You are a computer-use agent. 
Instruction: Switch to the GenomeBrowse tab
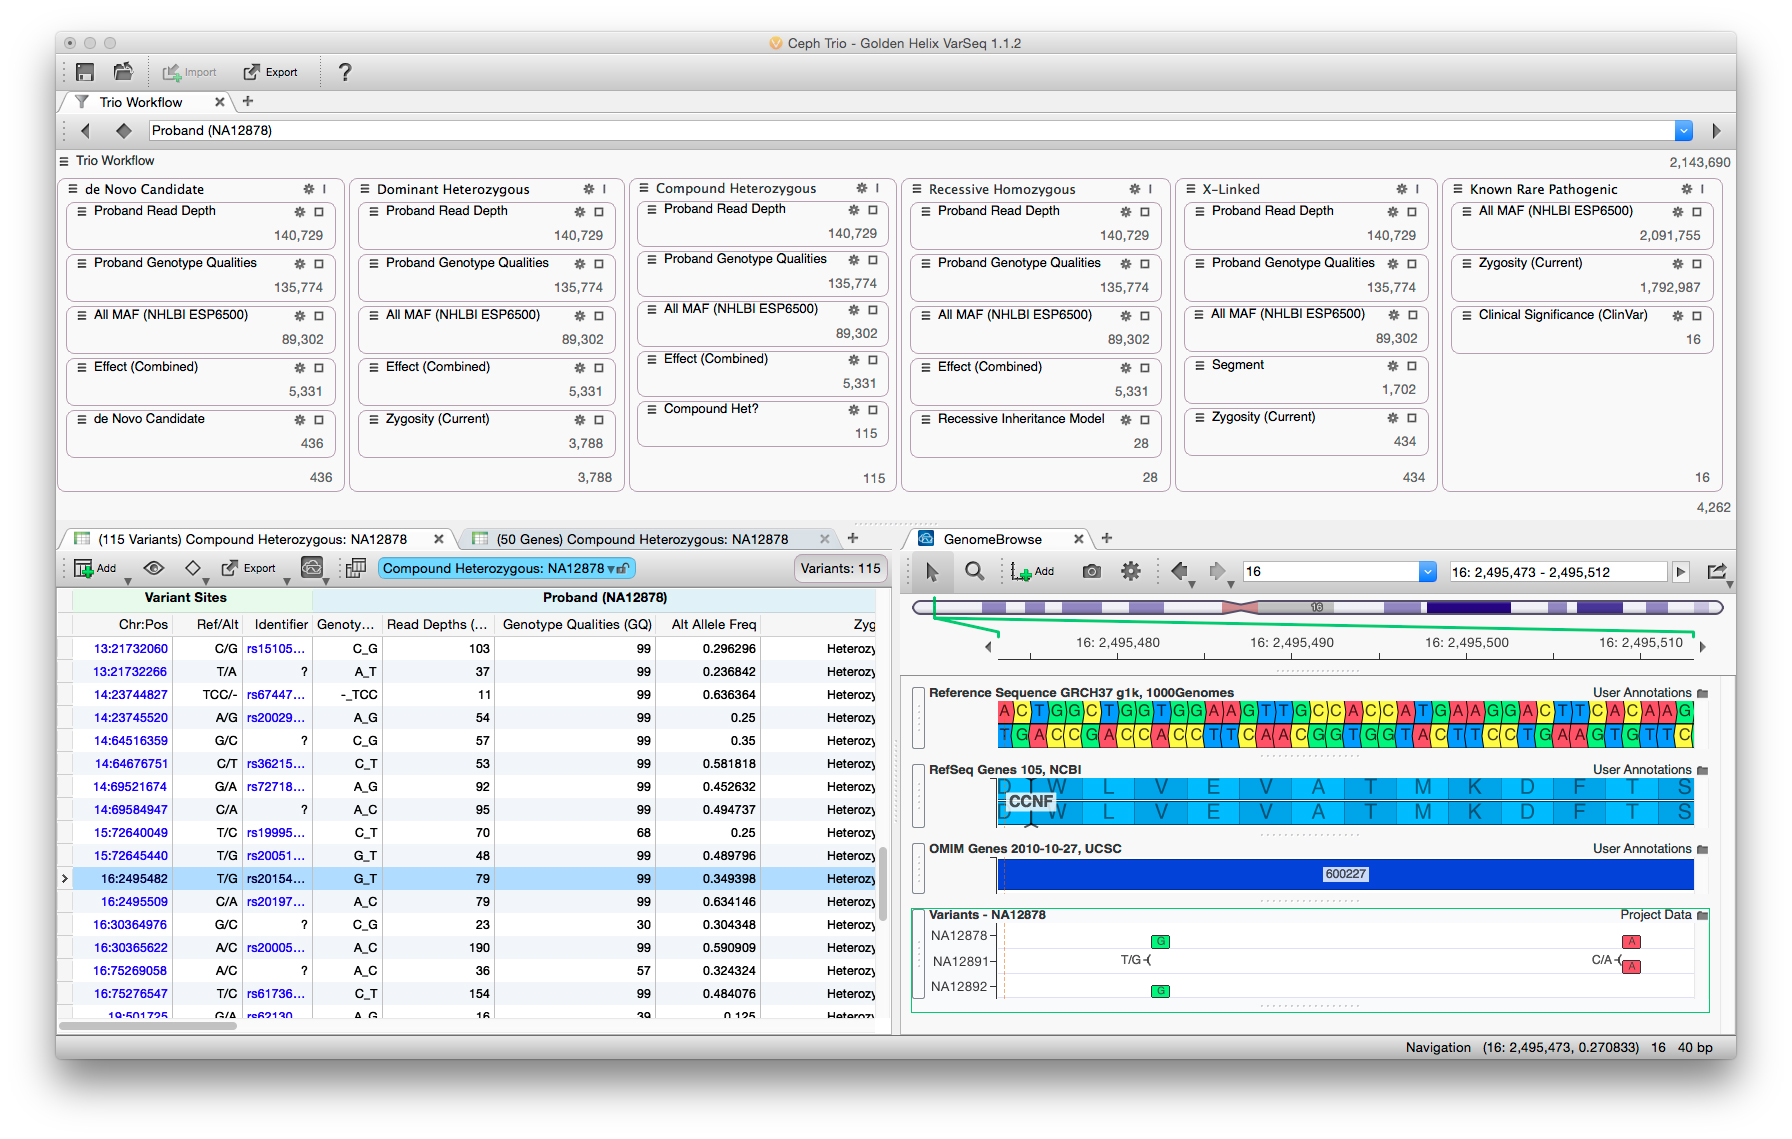click(x=992, y=539)
